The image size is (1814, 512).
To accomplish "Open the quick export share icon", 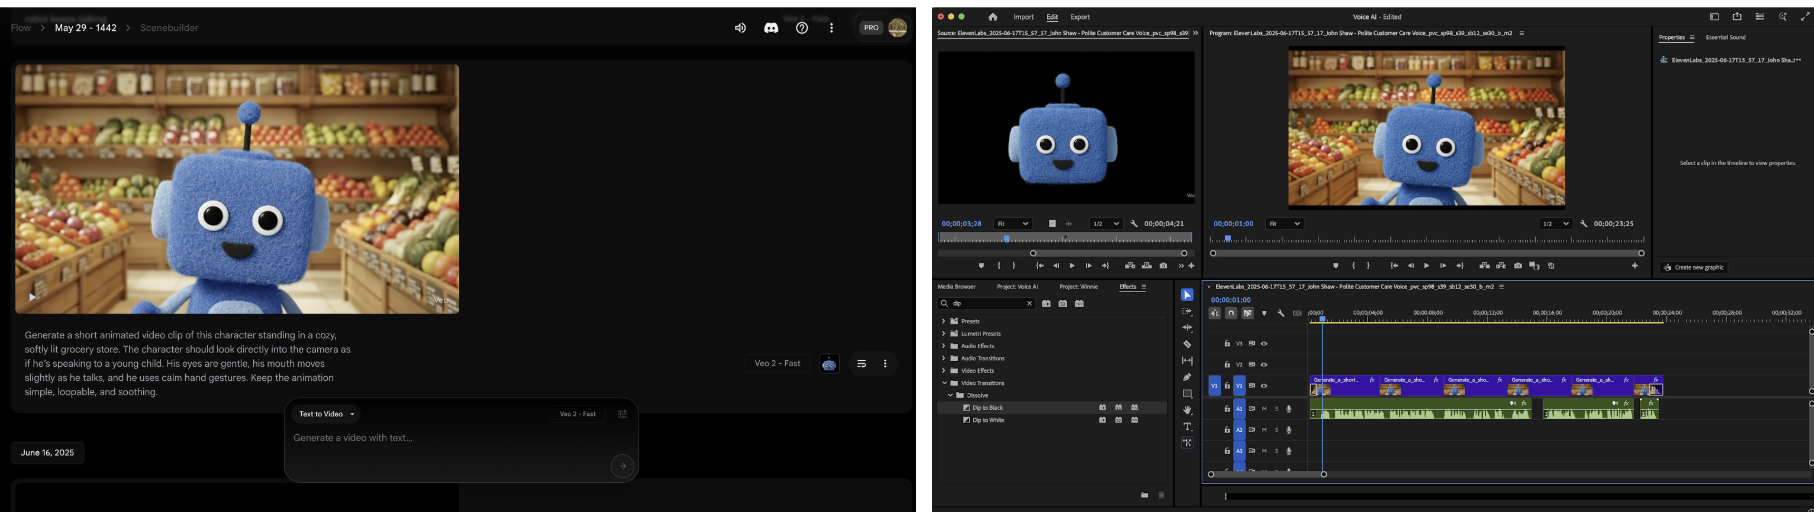I will pos(1737,17).
